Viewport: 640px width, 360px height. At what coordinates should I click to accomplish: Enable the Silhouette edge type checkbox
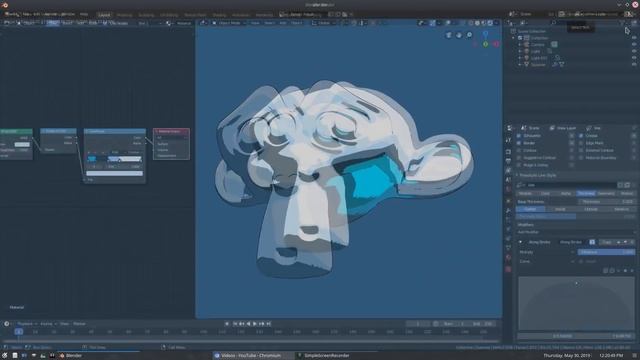[519, 136]
